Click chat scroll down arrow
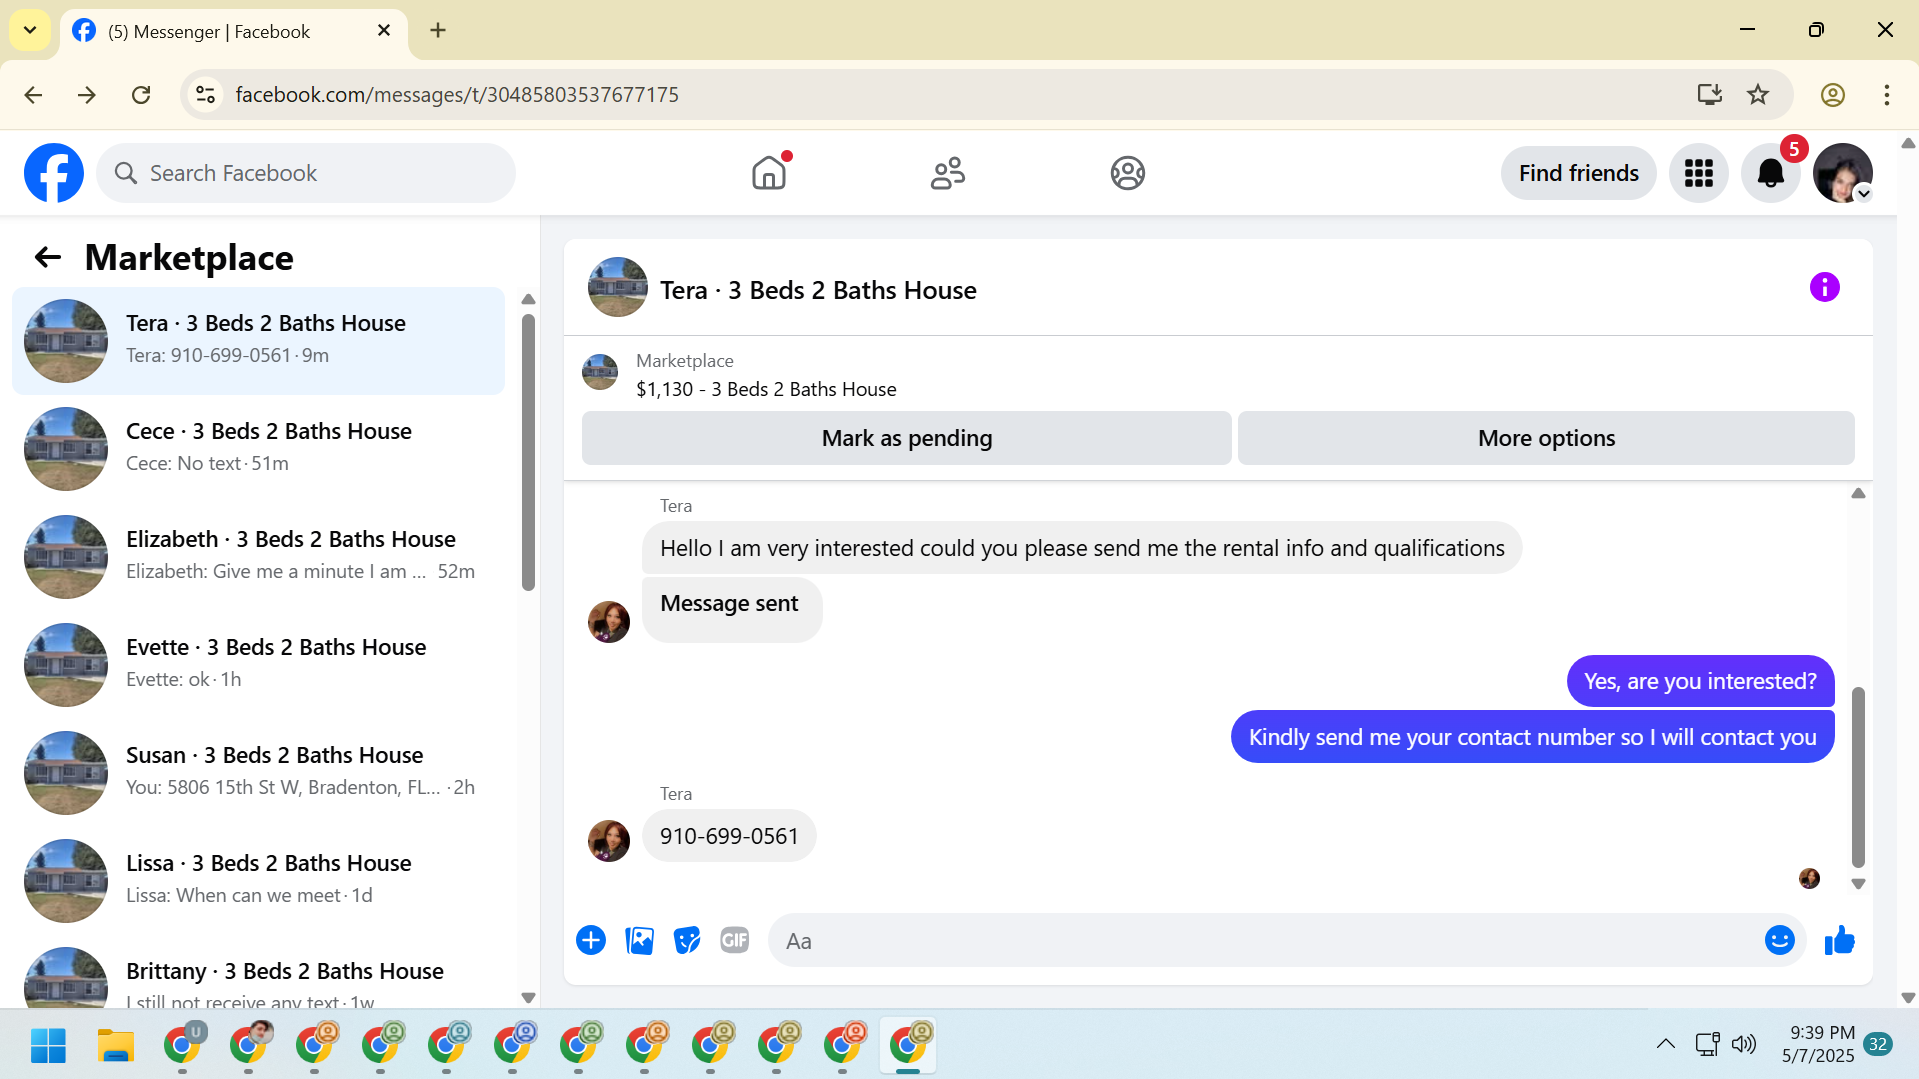 coord(1858,884)
